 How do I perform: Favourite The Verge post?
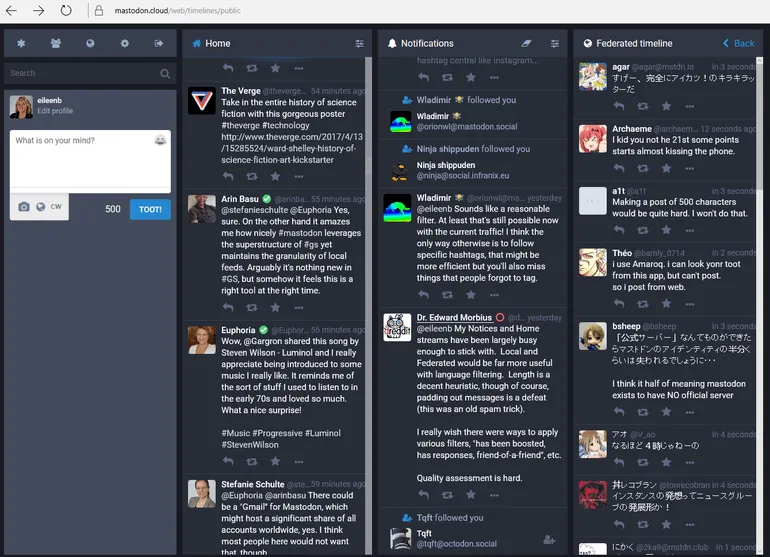pyautogui.click(x=275, y=176)
